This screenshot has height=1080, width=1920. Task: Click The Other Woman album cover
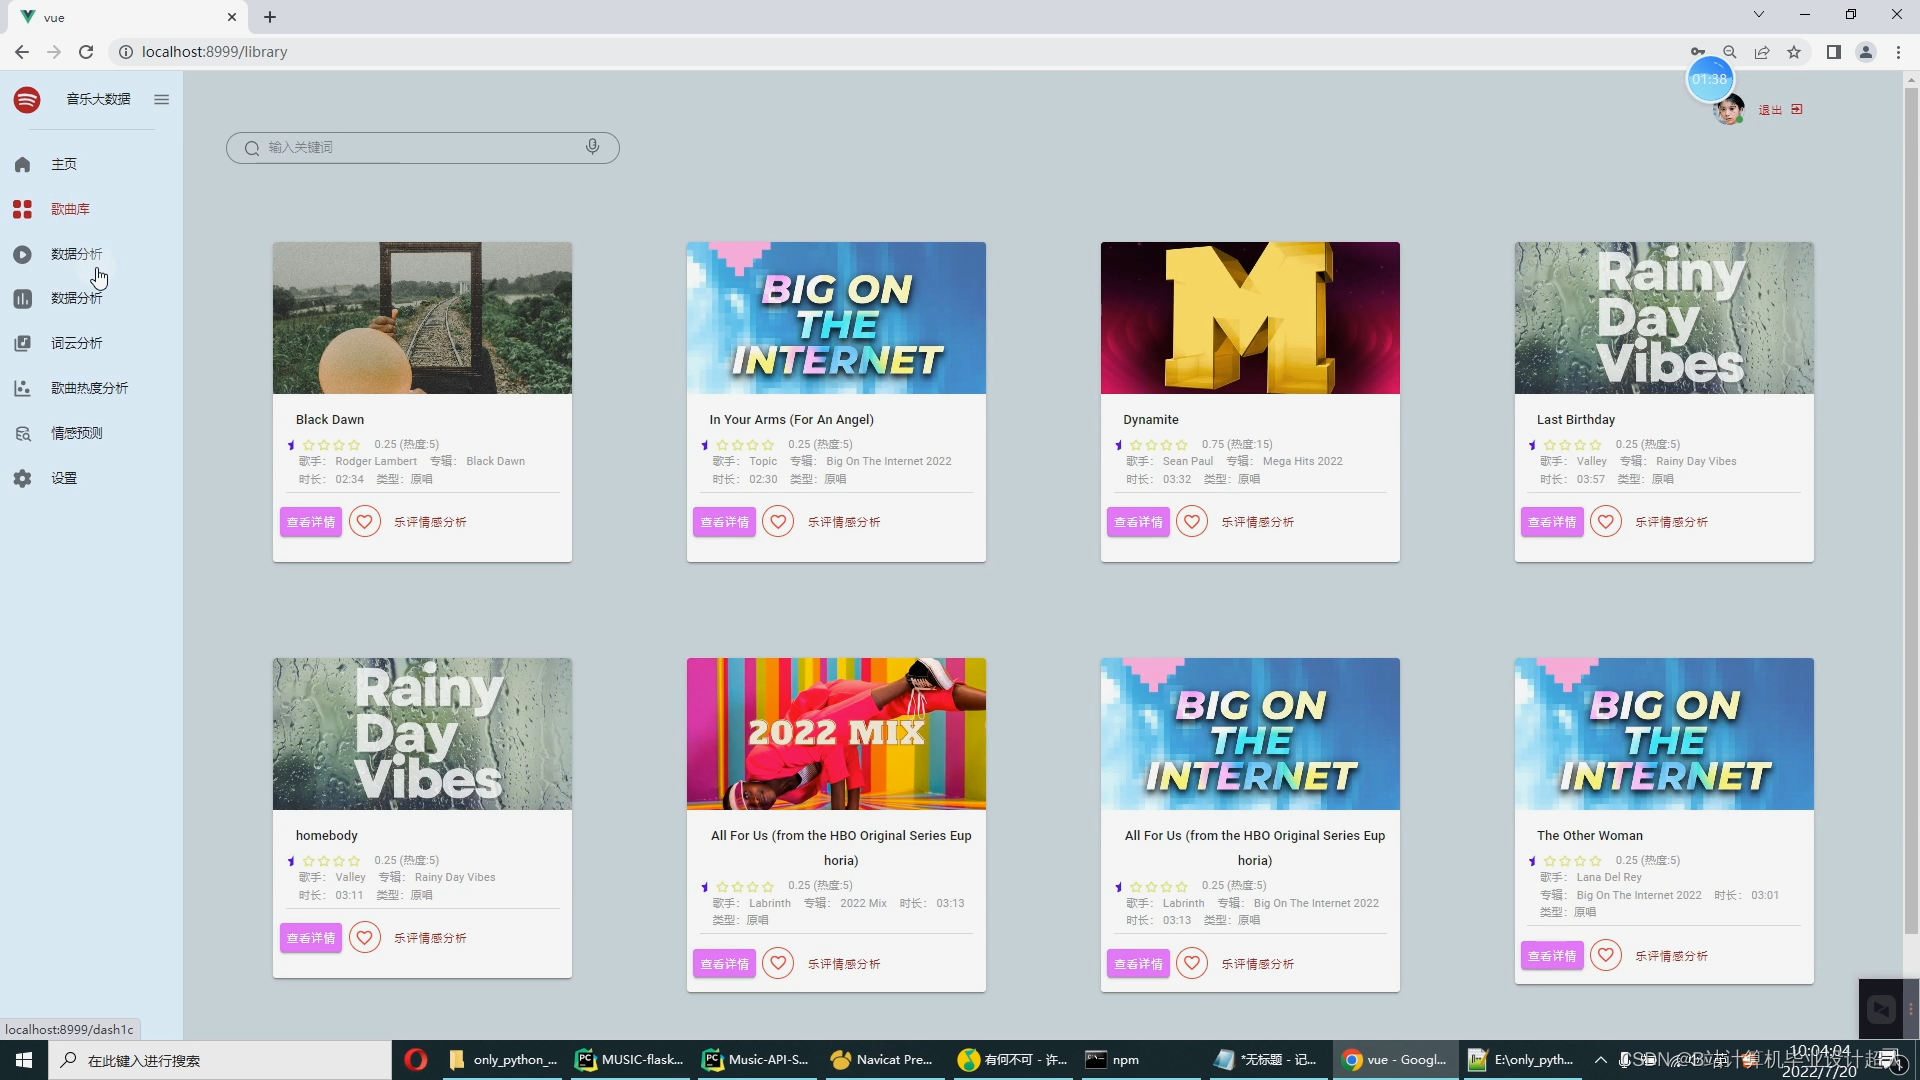(1664, 733)
